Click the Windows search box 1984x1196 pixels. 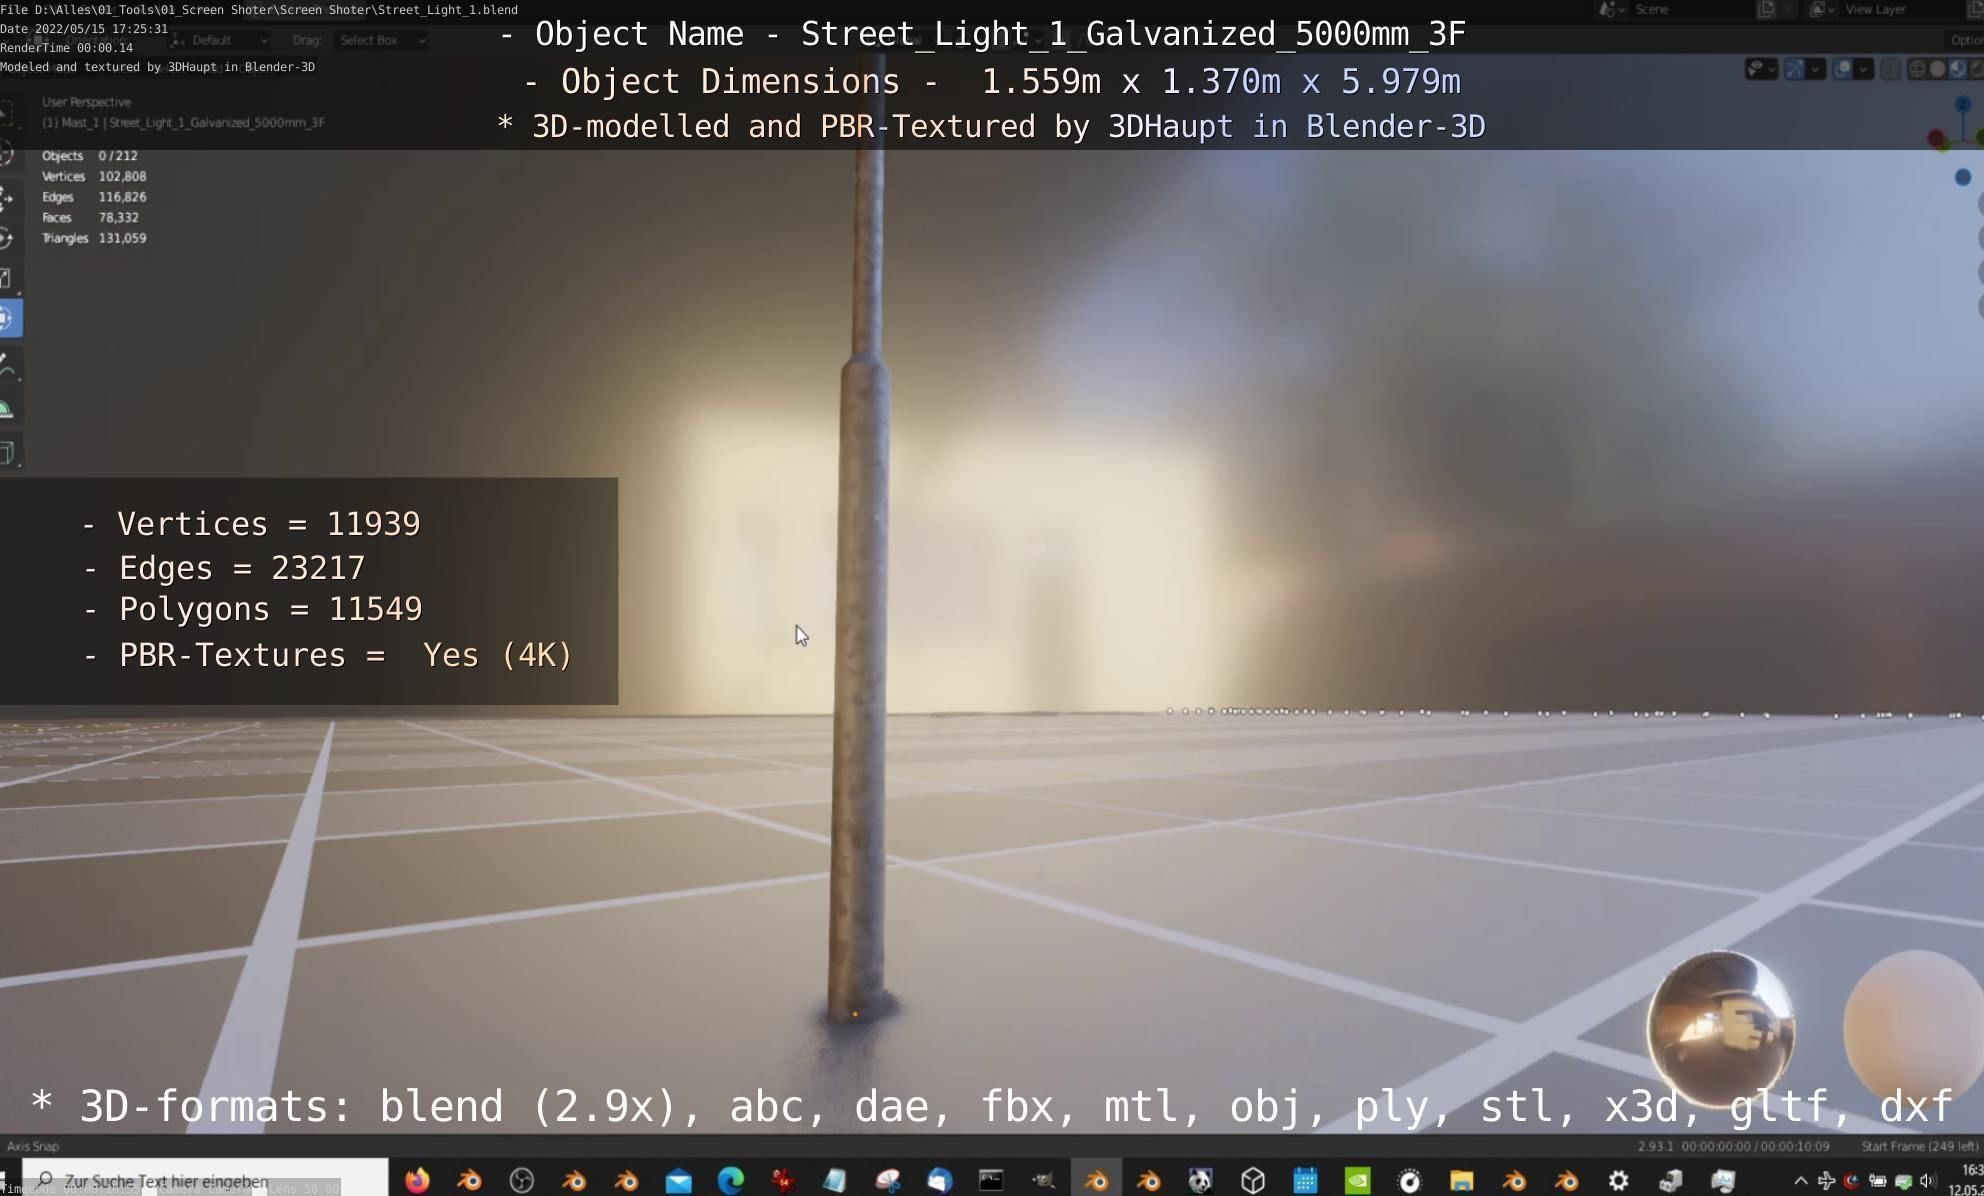205,1180
